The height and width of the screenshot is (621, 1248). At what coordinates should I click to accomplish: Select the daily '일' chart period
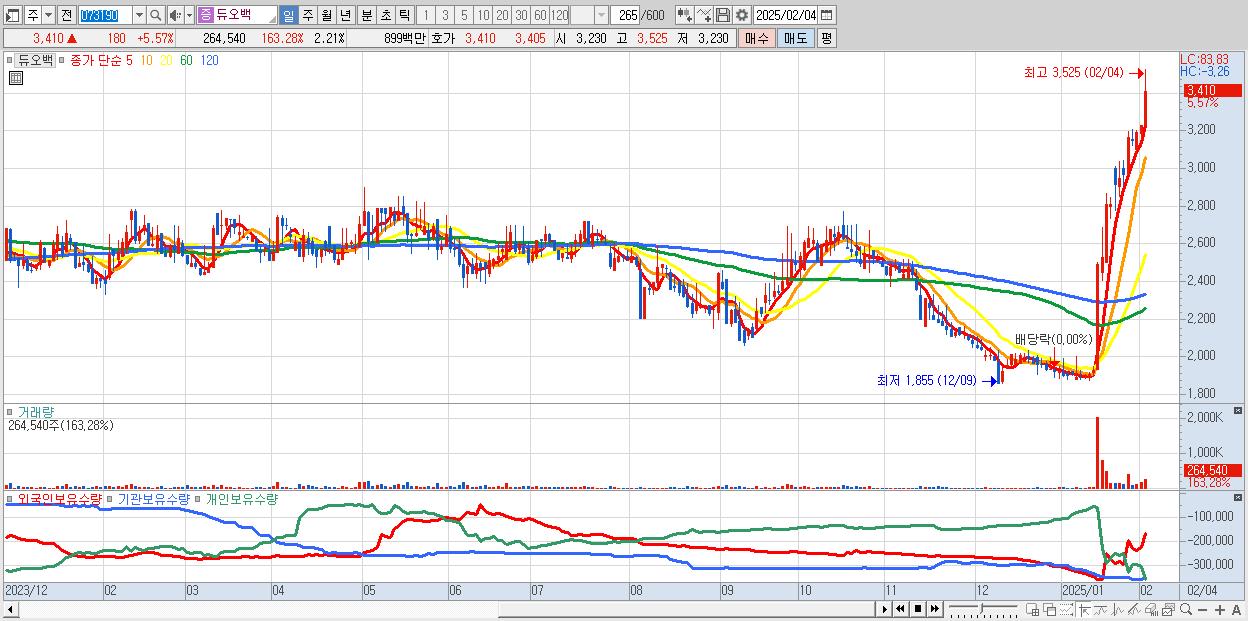[288, 15]
